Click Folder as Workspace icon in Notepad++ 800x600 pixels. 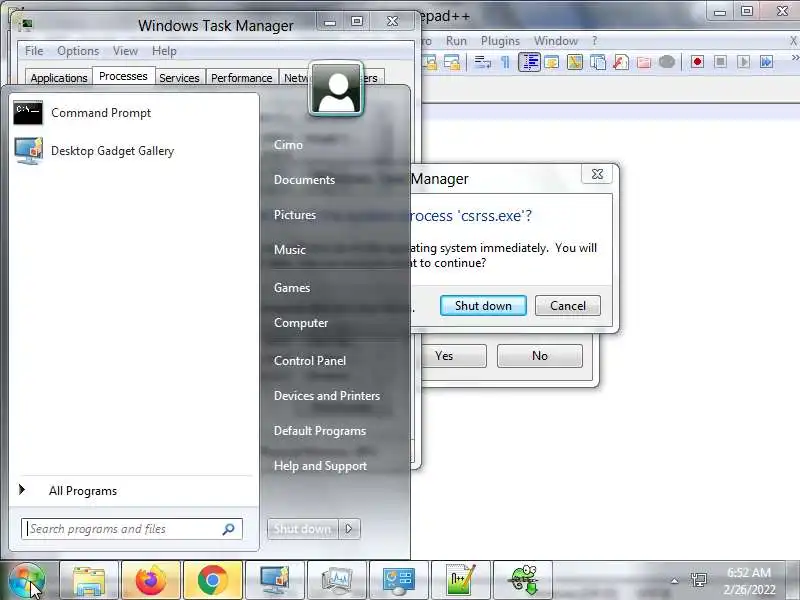point(644,62)
